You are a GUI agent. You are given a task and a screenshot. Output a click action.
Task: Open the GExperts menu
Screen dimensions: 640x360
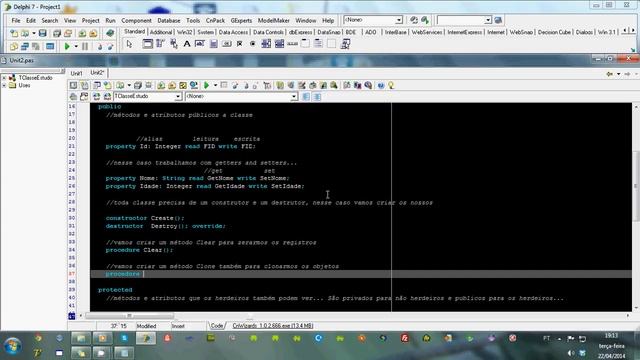(x=241, y=20)
